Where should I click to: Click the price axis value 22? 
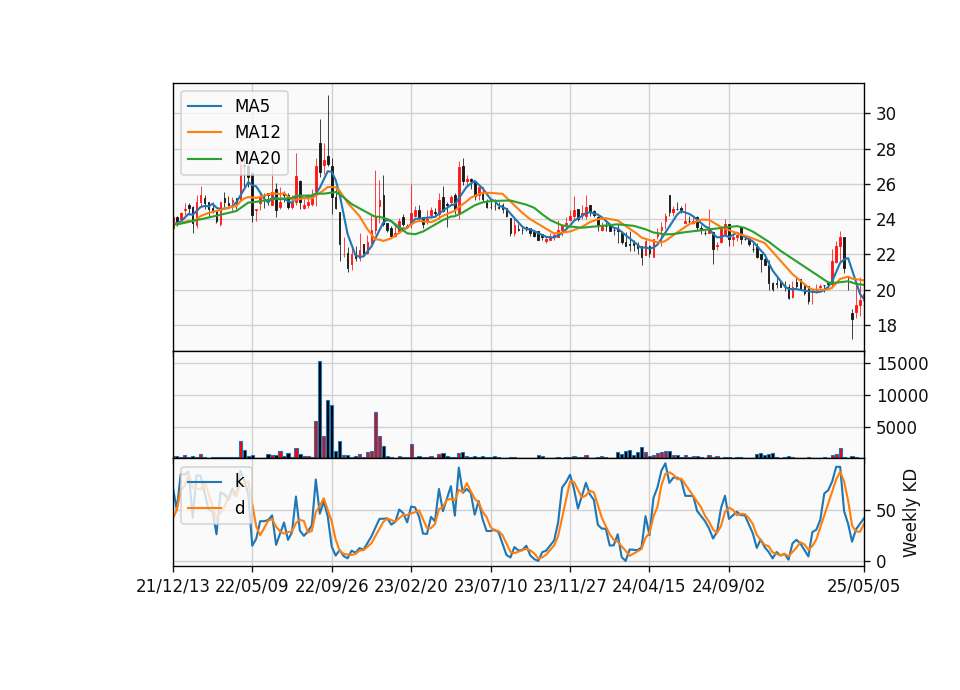pos(886,255)
